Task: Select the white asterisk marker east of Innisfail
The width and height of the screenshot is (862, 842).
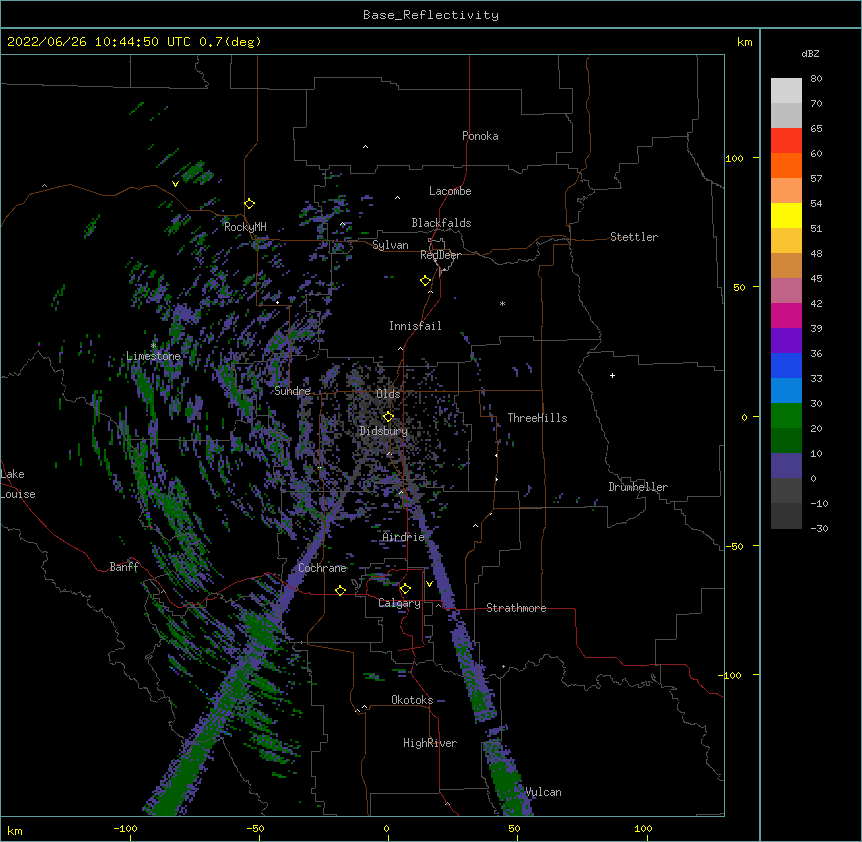Action: pyautogui.click(x=502, y=303)
